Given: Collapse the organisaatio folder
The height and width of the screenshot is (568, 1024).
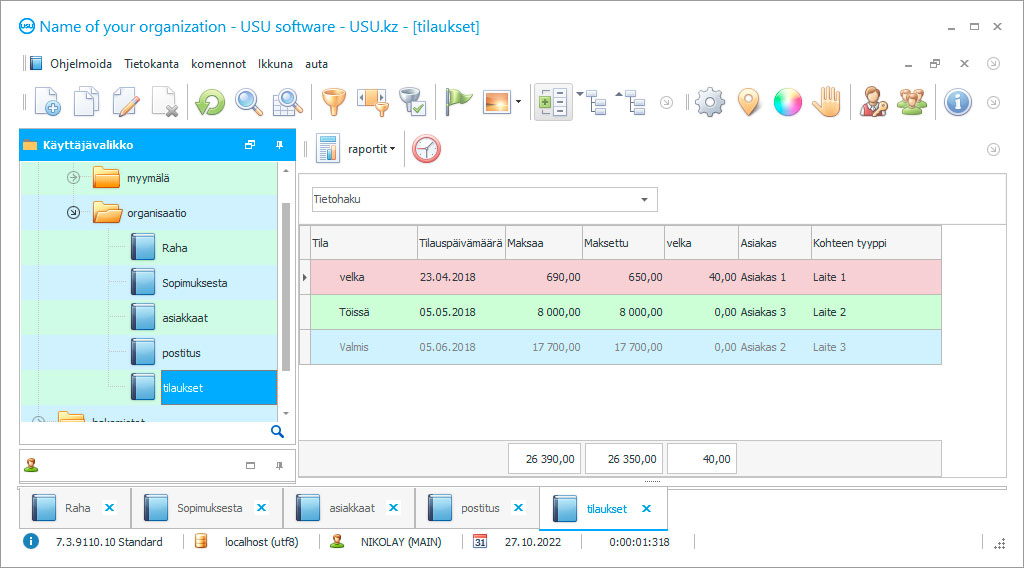Looking at the screenshot, I should (x=73, y=213).
